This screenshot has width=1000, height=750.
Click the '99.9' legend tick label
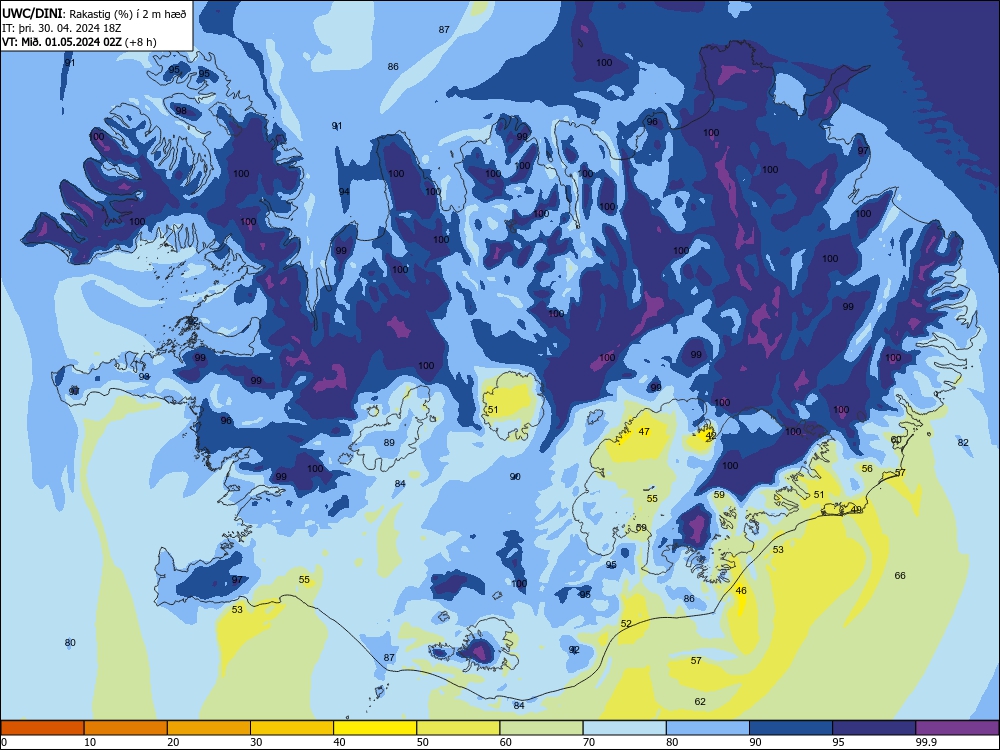925,742
